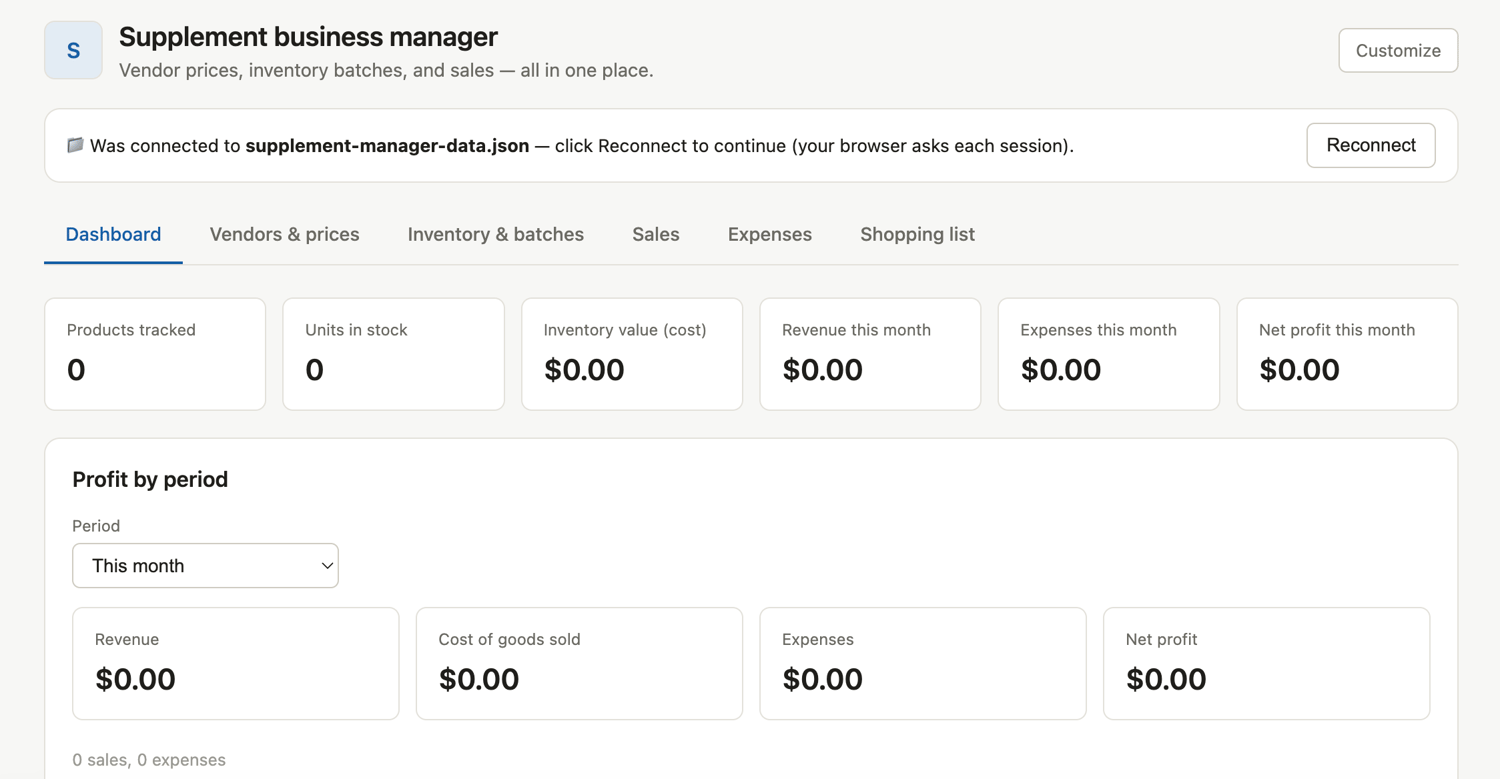Click the Period label above the dropdown
The image size is (1500, 779).
[96, 526]
